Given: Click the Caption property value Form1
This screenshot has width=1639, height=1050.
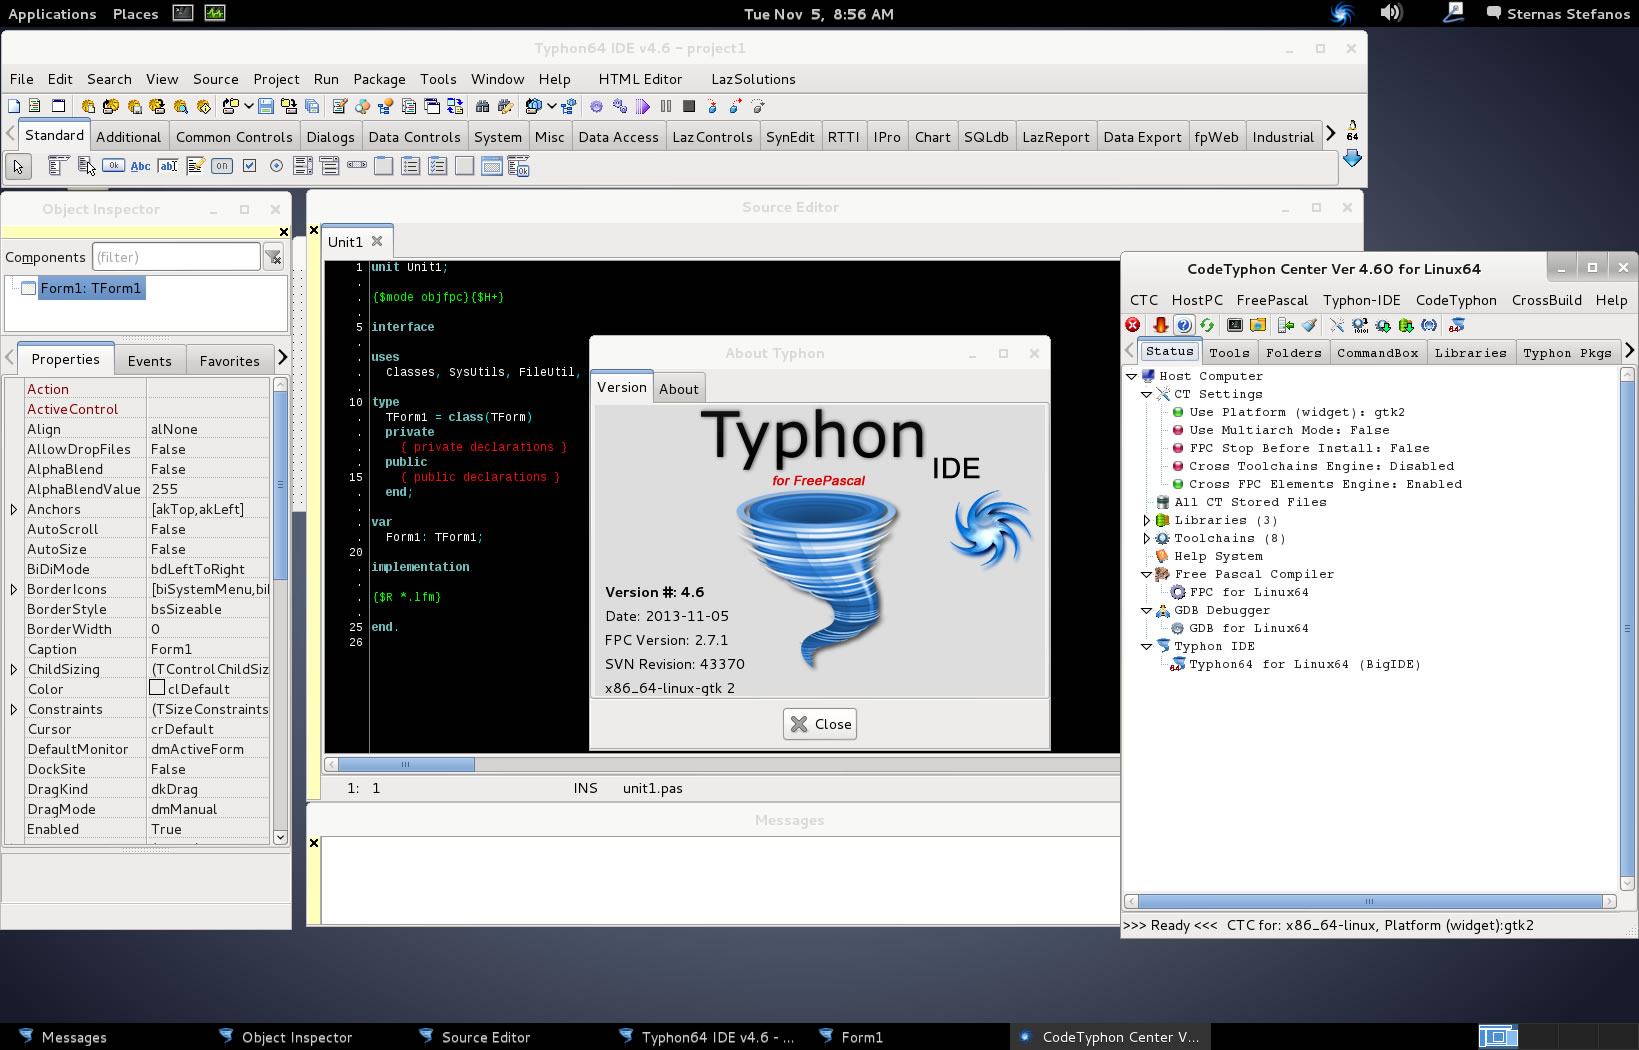Looking at the screenshot, I should coord(208,649).
